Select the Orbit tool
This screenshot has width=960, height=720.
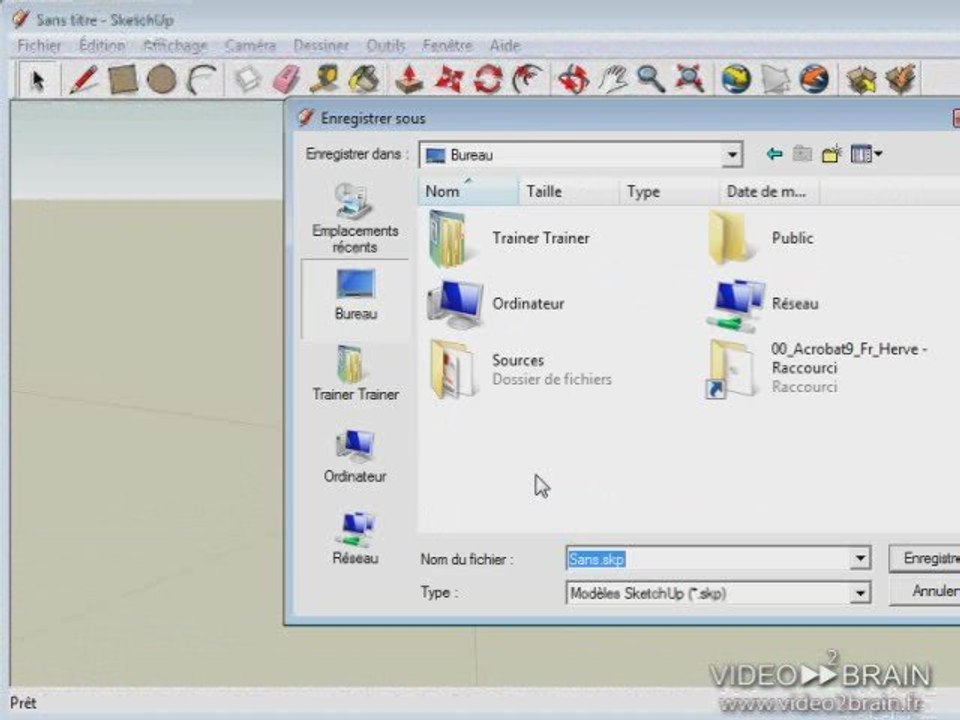574,80
